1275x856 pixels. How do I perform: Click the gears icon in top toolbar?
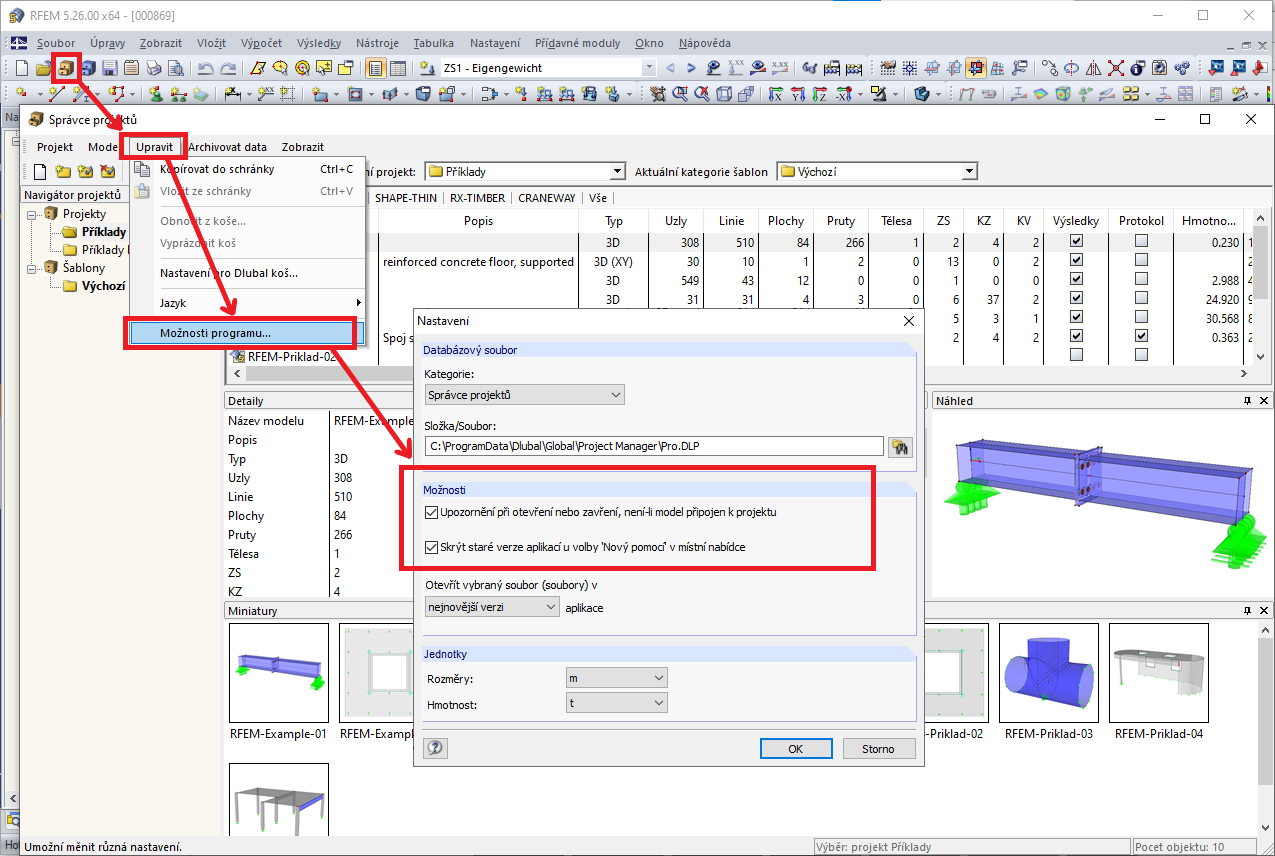click(1182, 68)
